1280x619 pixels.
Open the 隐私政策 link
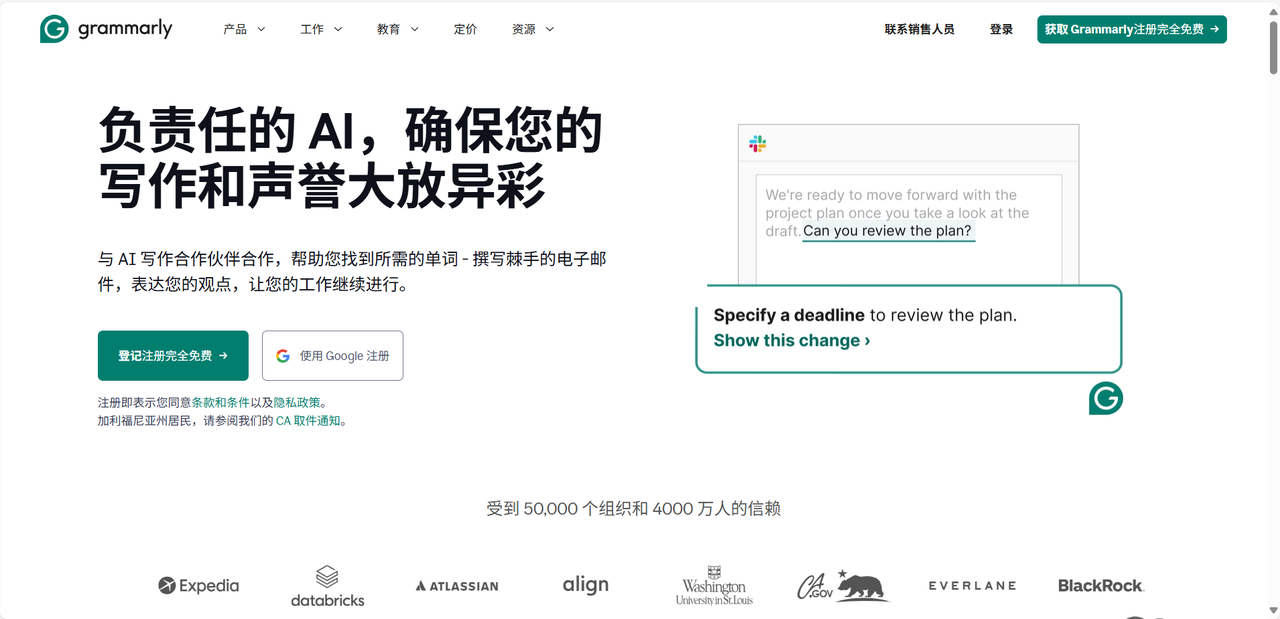(298, 402)
